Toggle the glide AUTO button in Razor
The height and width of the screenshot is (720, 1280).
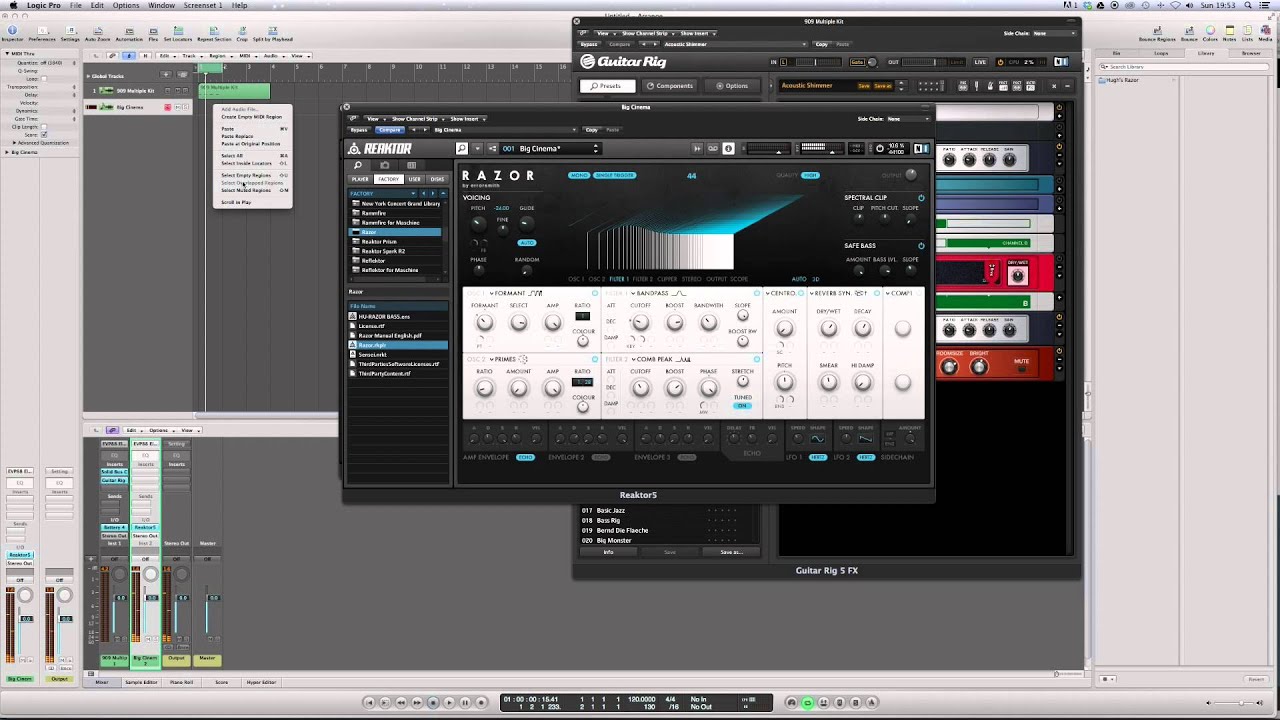(x=527, y=242)
